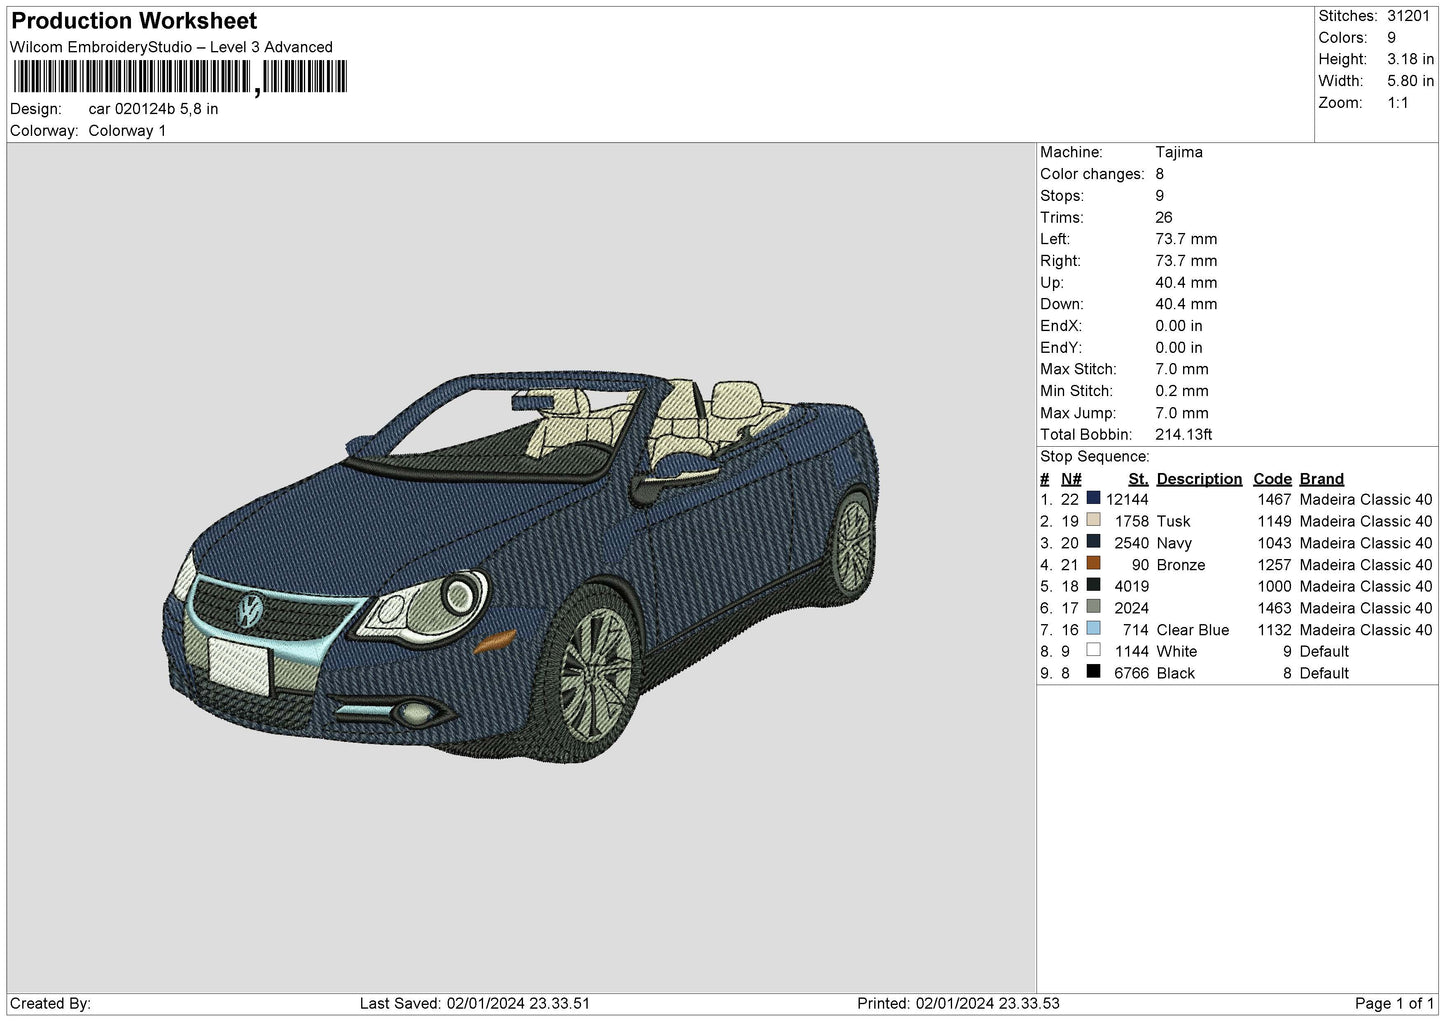Click the barcode under the worksheet title
This screenshot has width=1445, height=1021.
tap(180, 78)
